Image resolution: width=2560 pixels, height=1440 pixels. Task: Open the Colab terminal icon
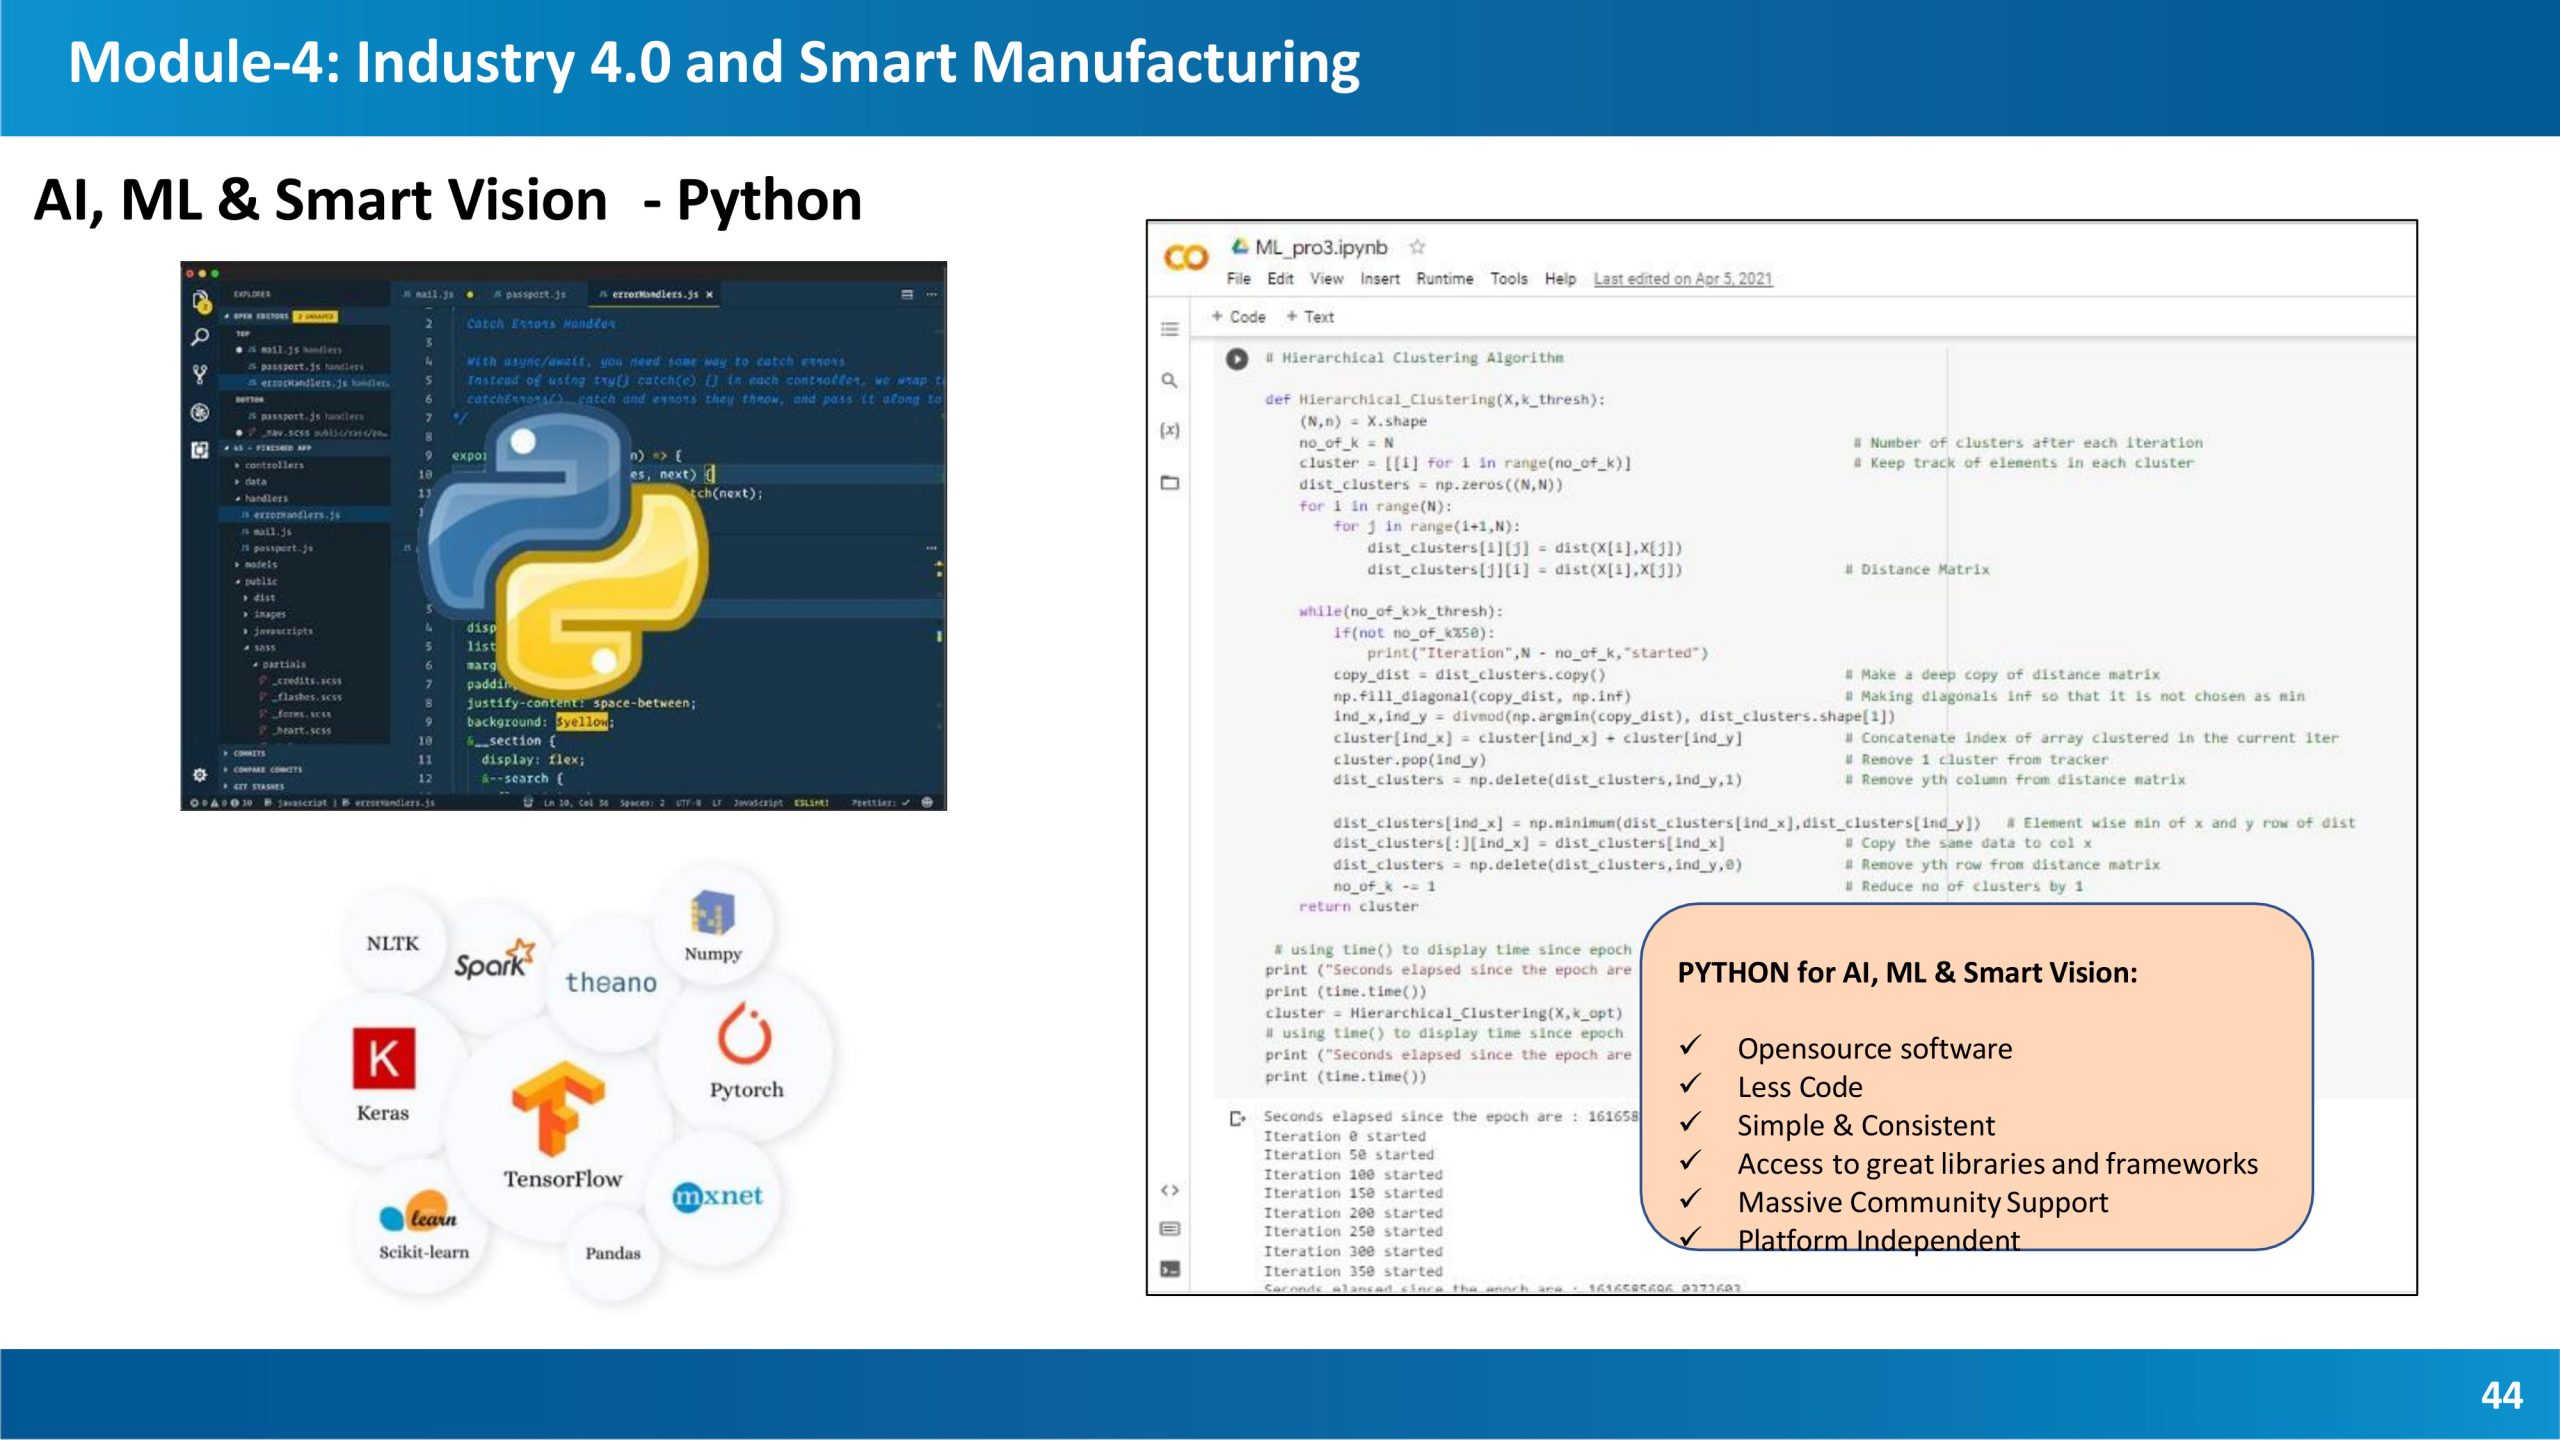click(x=1170, y=1269)
